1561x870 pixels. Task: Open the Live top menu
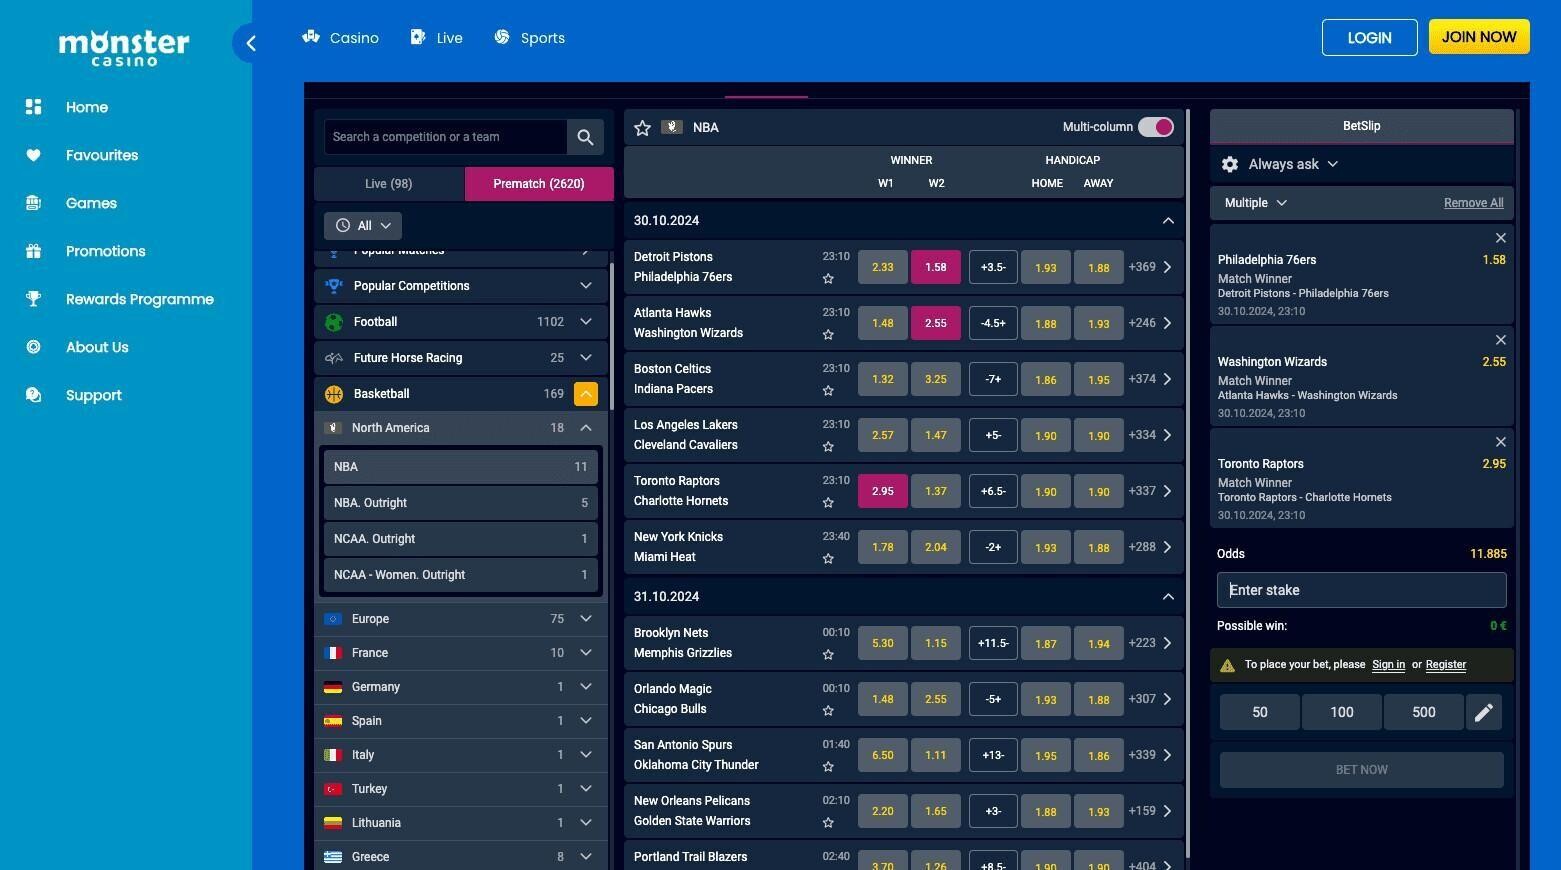point(436,38)
